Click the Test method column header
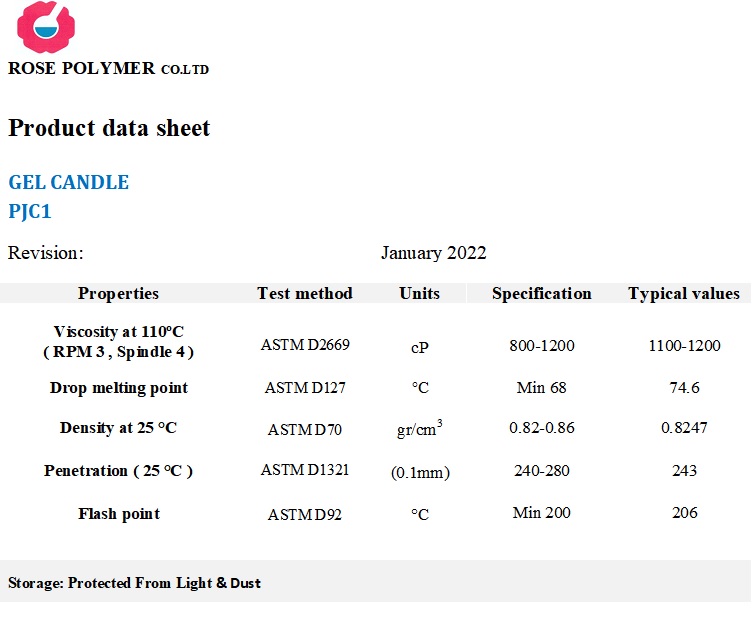 (305, 293)
